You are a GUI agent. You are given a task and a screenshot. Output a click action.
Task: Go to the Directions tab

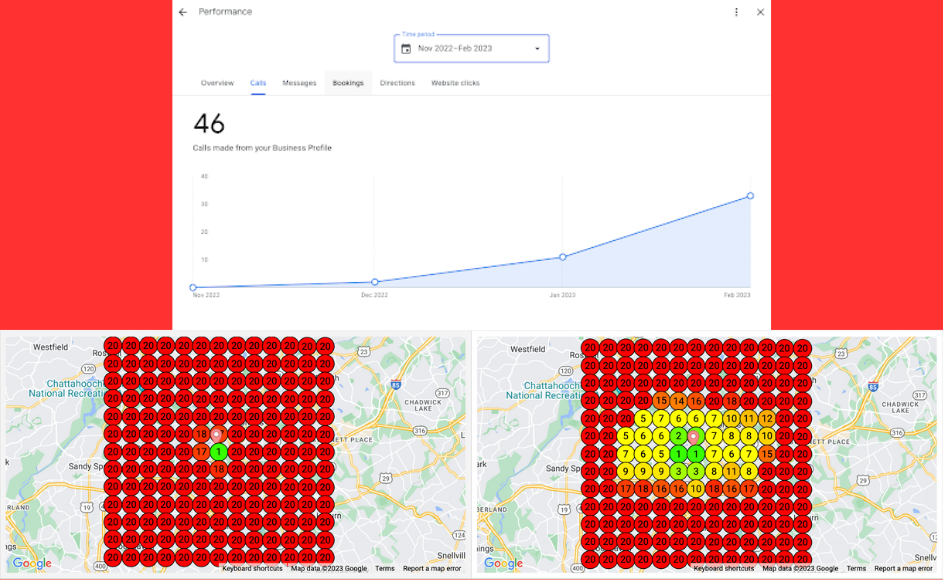(397, 83)
